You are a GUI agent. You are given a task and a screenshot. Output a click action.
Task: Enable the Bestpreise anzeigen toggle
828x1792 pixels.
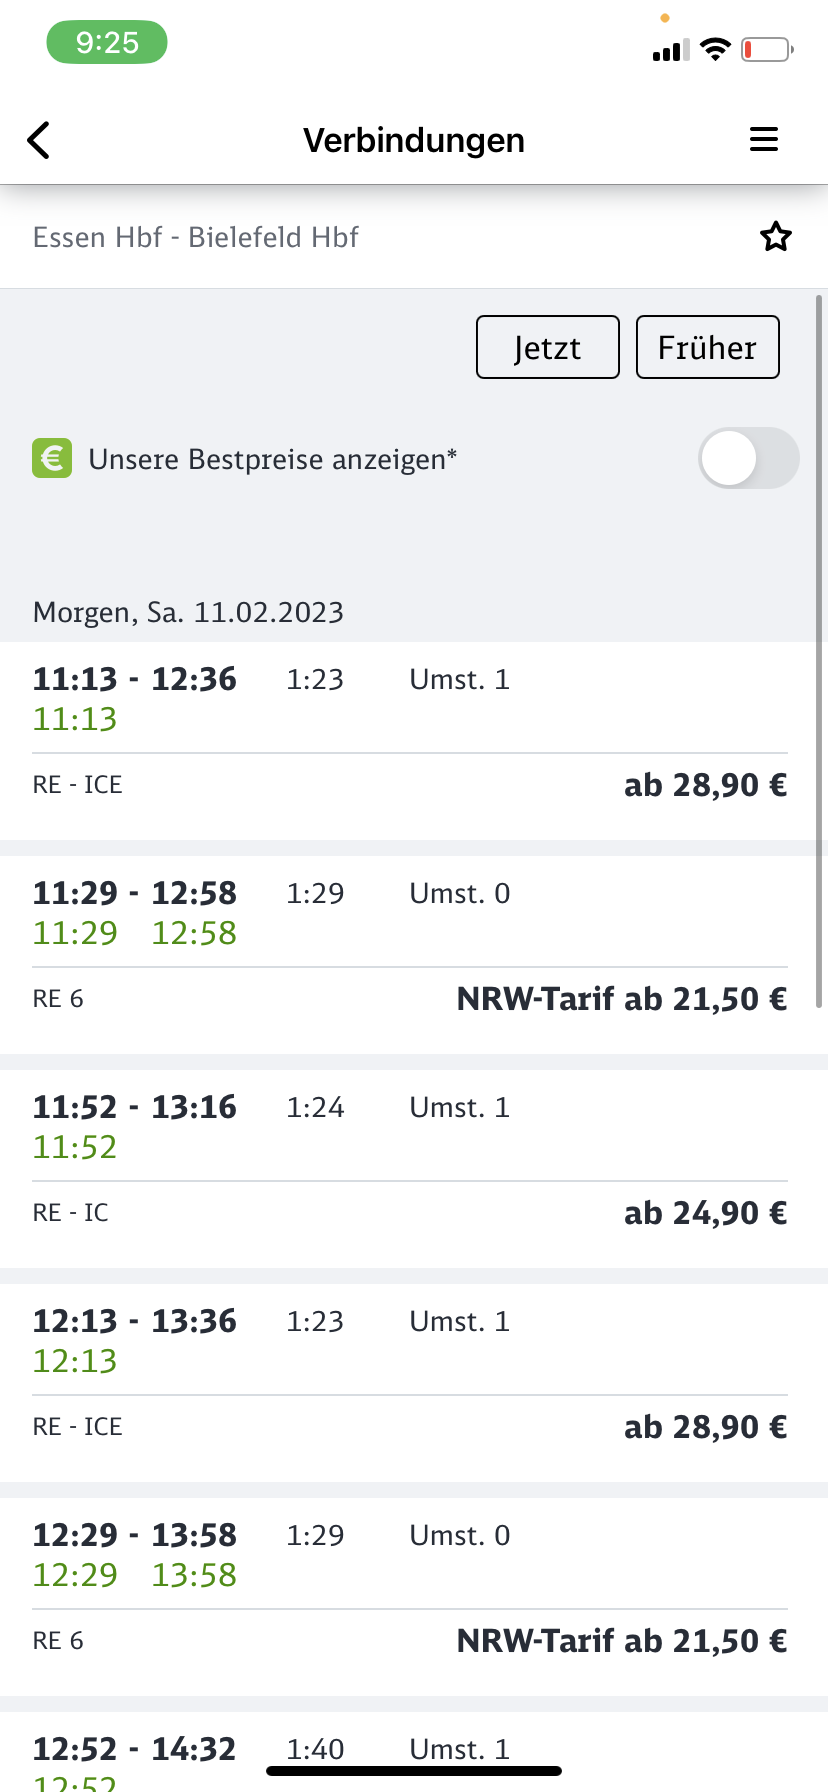(x=748, y=459)
